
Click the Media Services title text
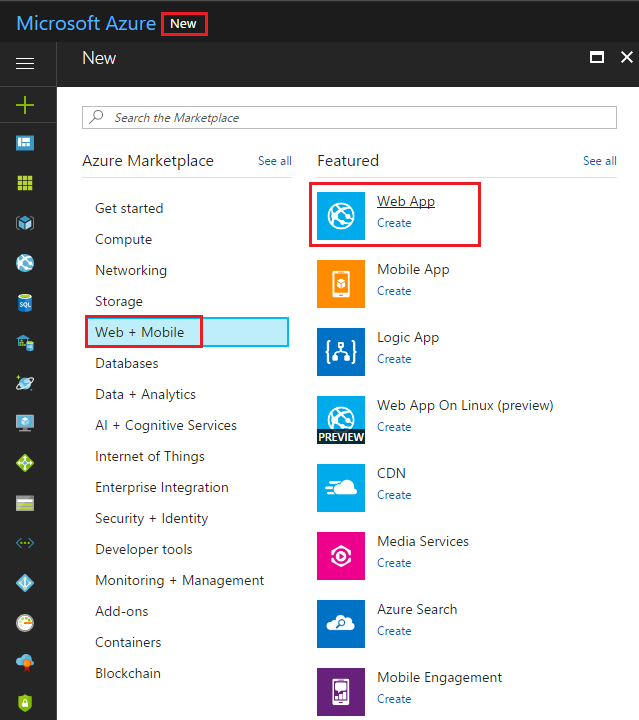point(423,541)
